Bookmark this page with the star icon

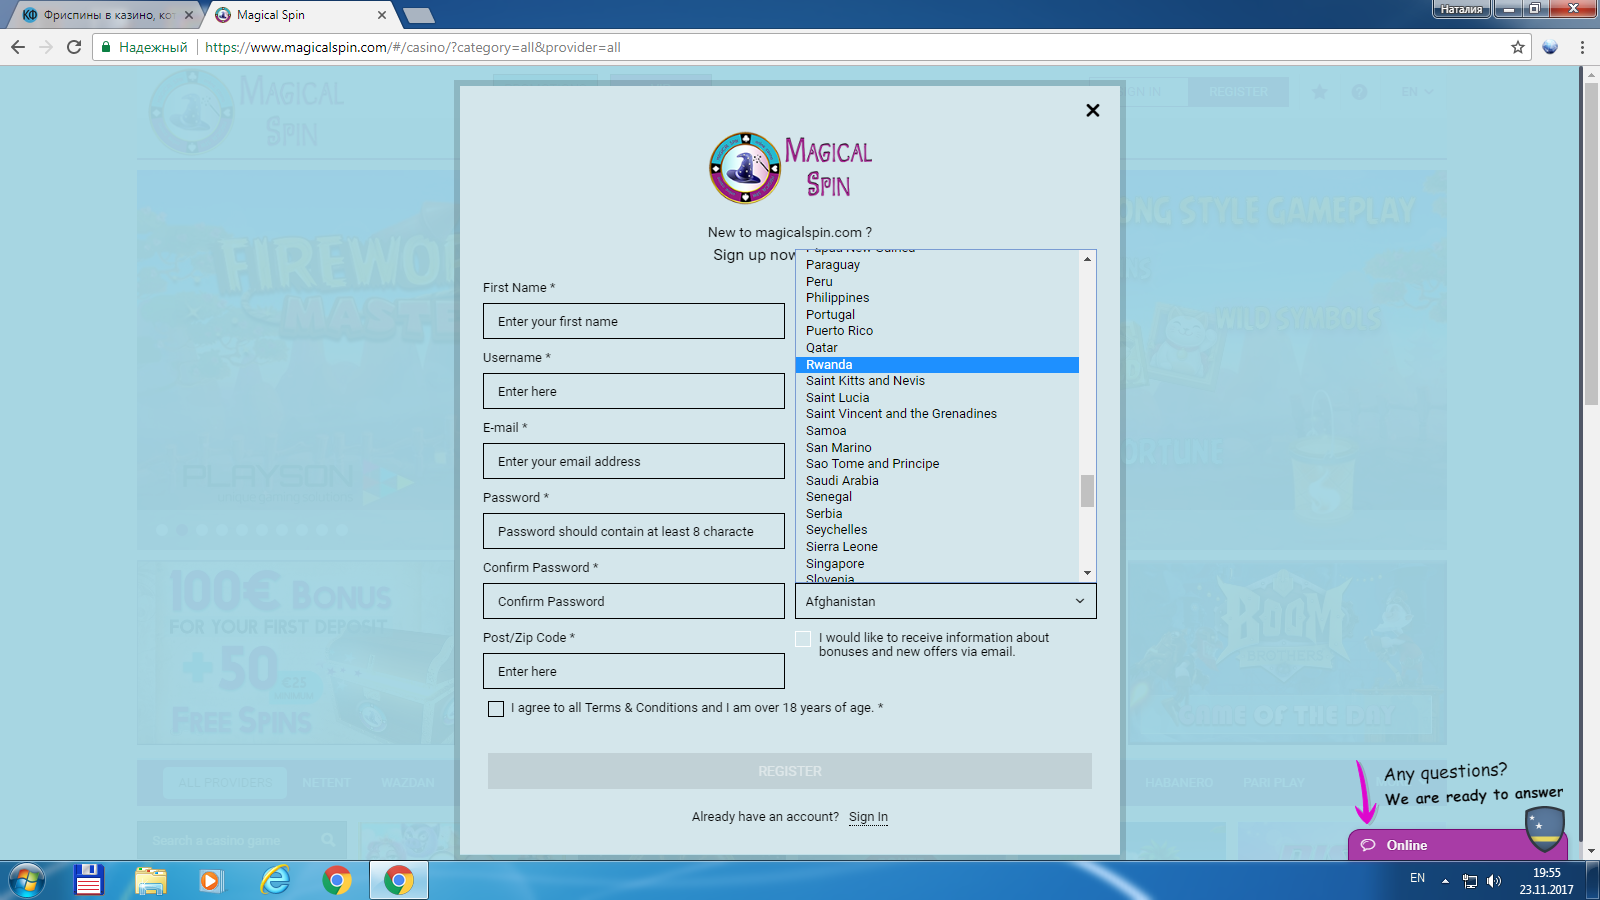[1518, 47]
